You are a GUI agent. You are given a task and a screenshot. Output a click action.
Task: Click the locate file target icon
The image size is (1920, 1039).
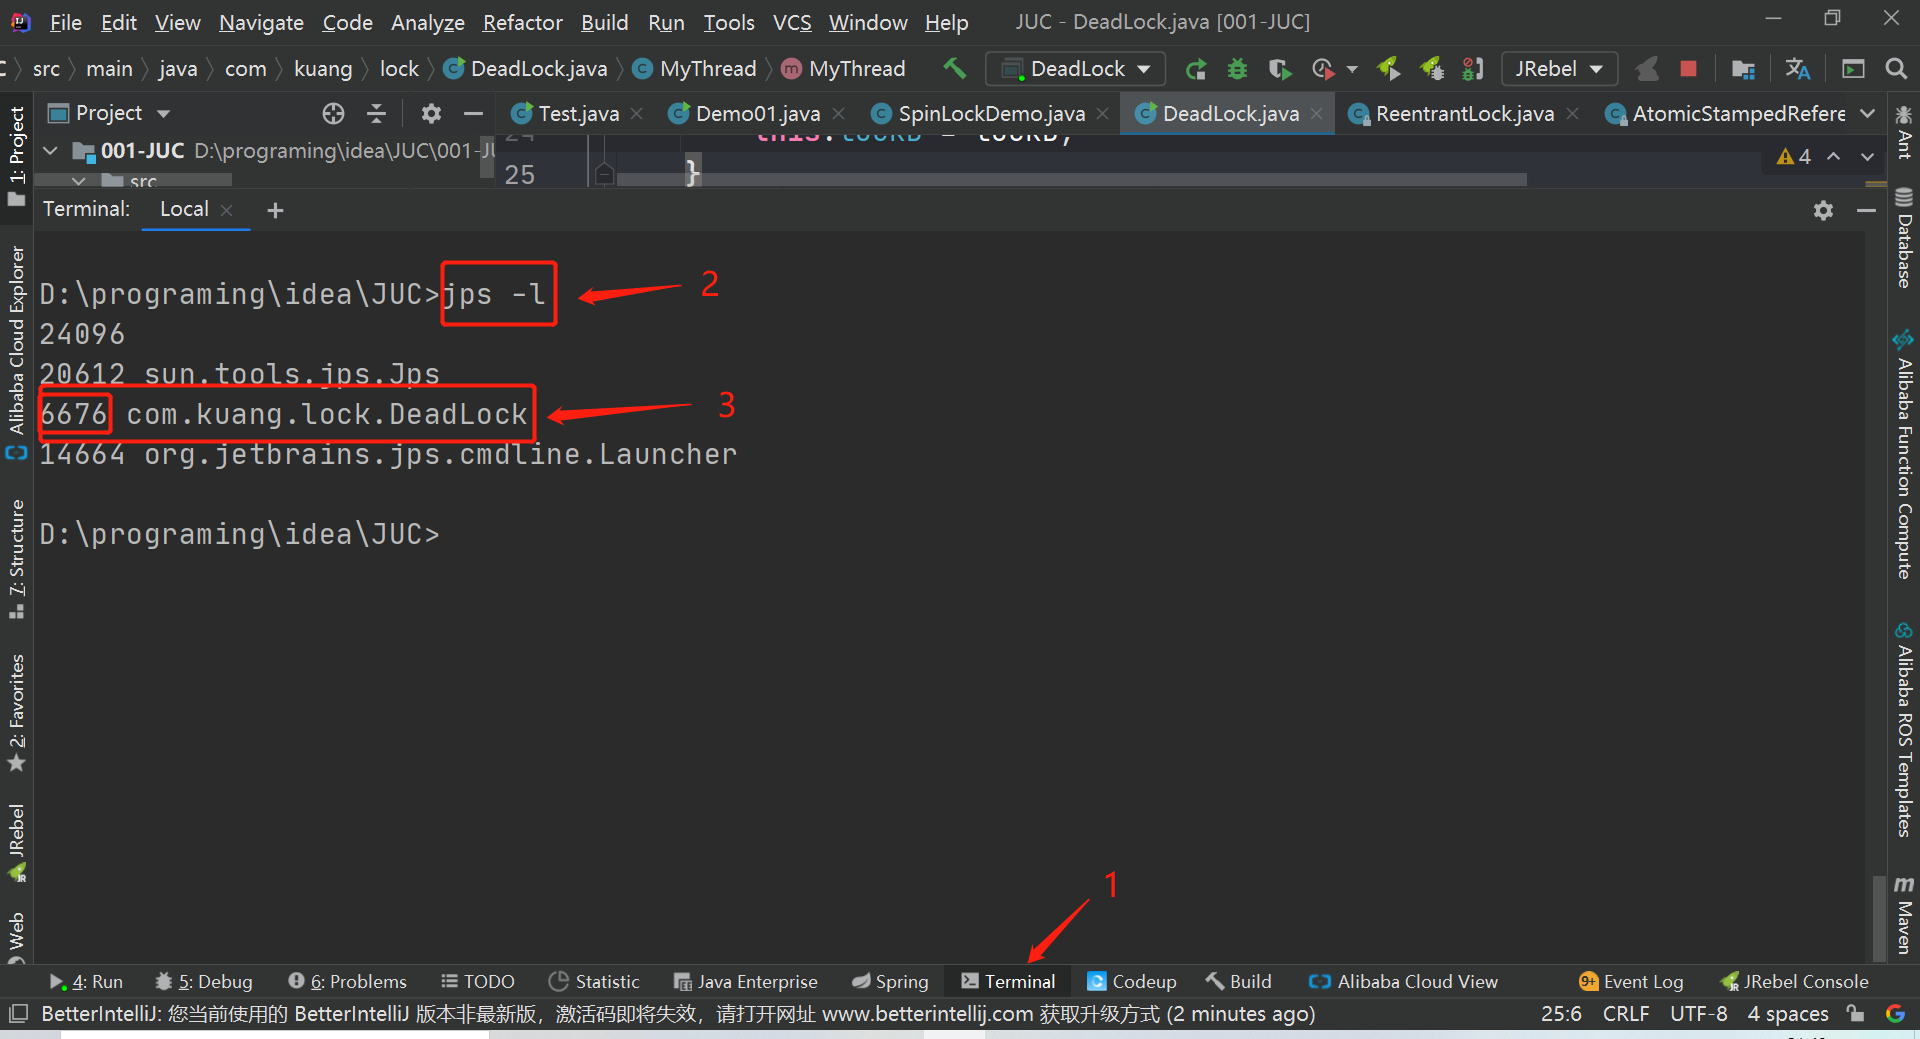[333, 114]
